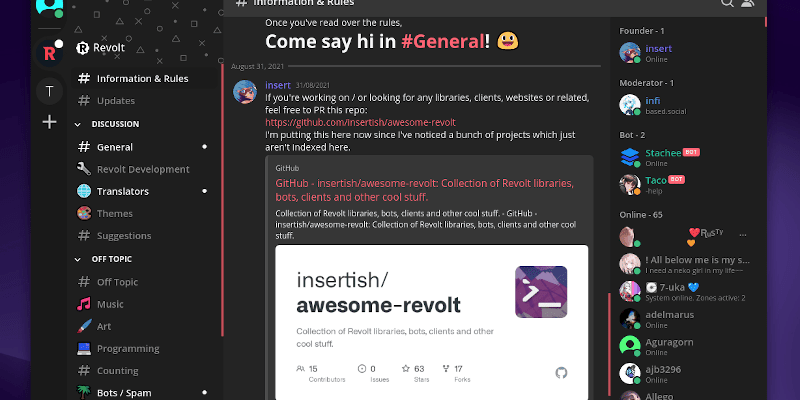Click the insert username in the message
The image size is (800, 400).
click(278, 85)
